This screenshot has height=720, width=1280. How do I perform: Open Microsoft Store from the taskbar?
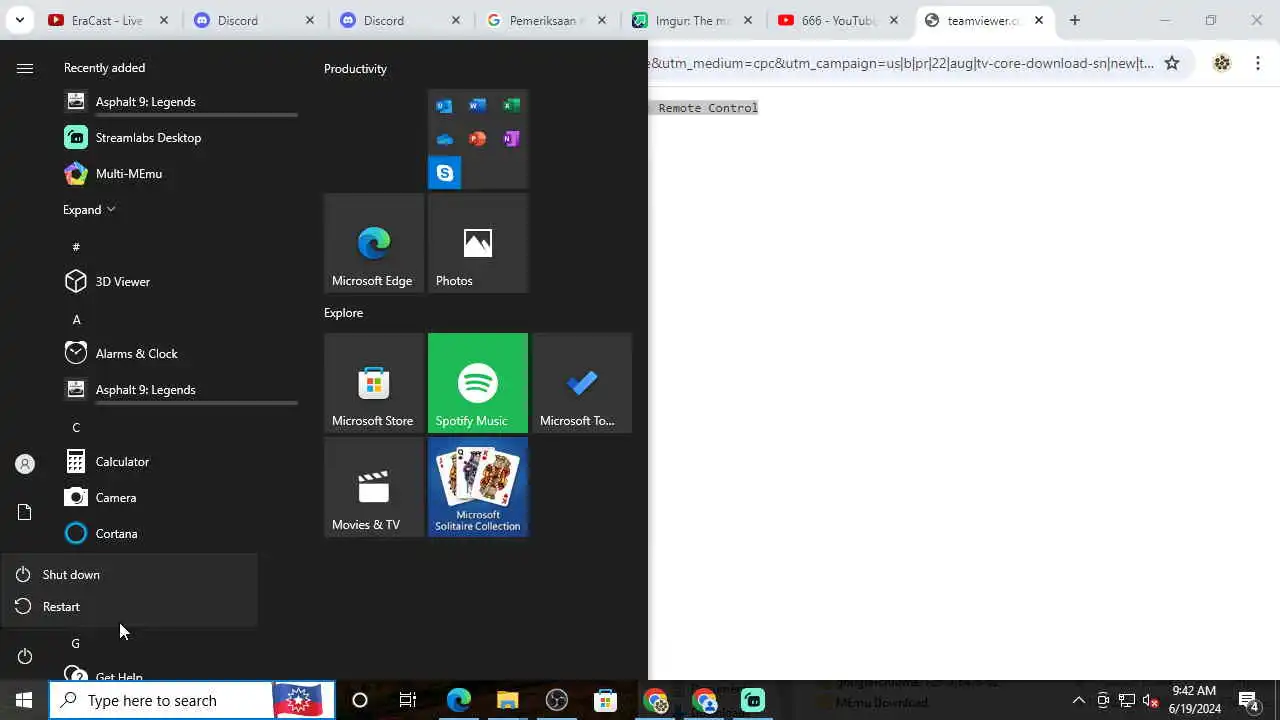[x=605, y=700]
